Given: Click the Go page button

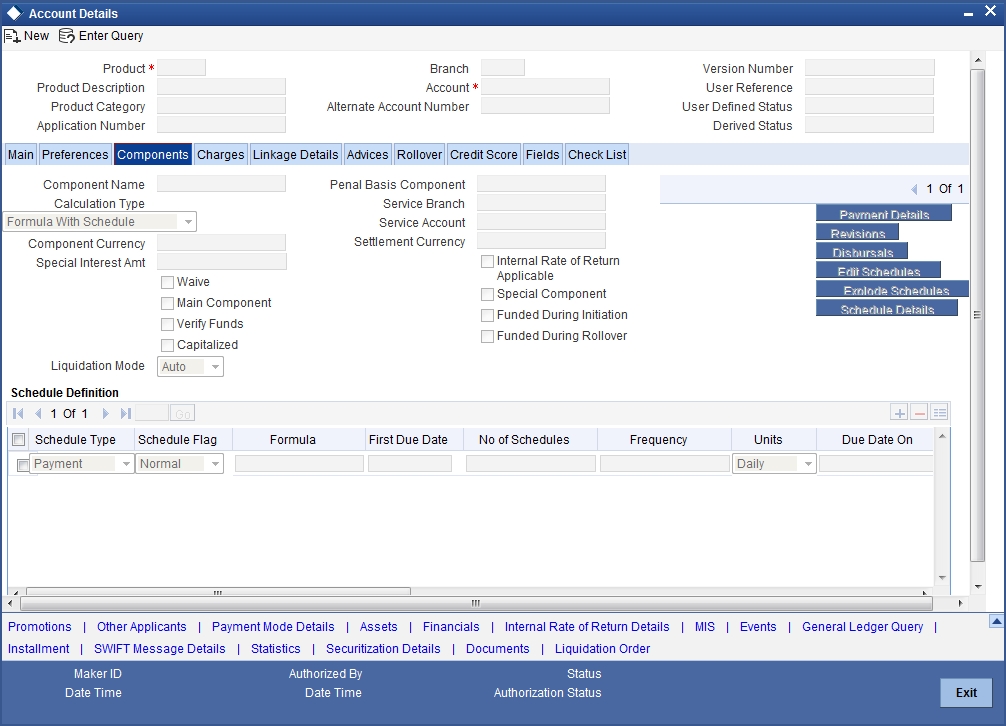Looking at the screenshot, I should point(183,414).
